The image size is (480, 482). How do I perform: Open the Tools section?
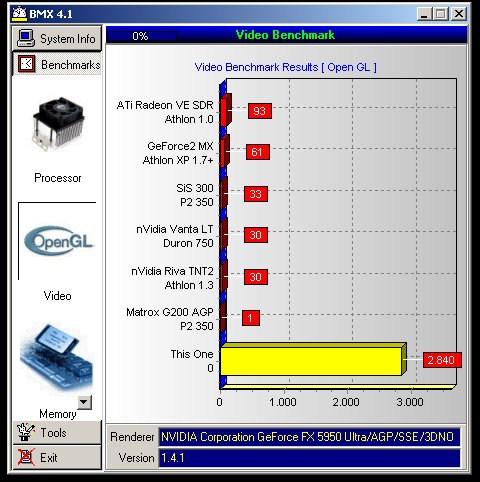pos(57,432)
